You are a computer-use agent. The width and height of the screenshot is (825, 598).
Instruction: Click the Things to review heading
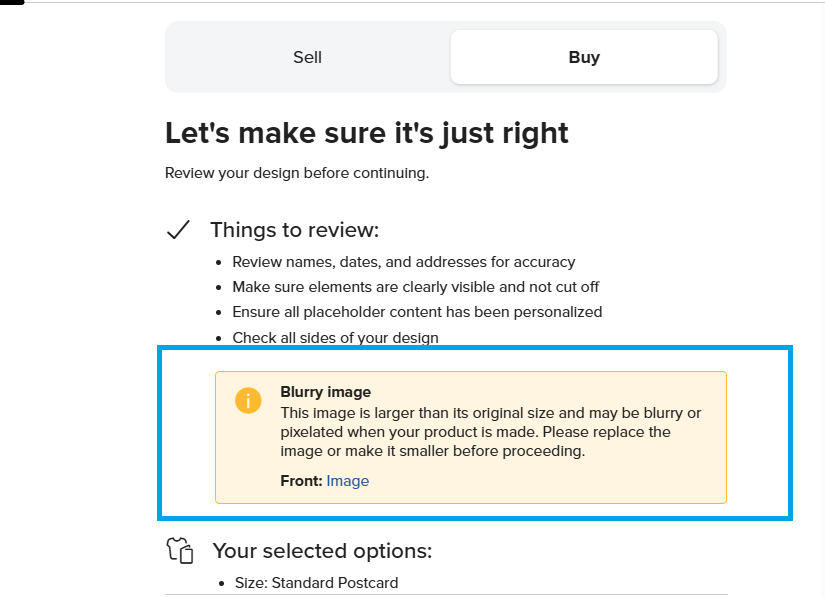(x=295, y=230)
